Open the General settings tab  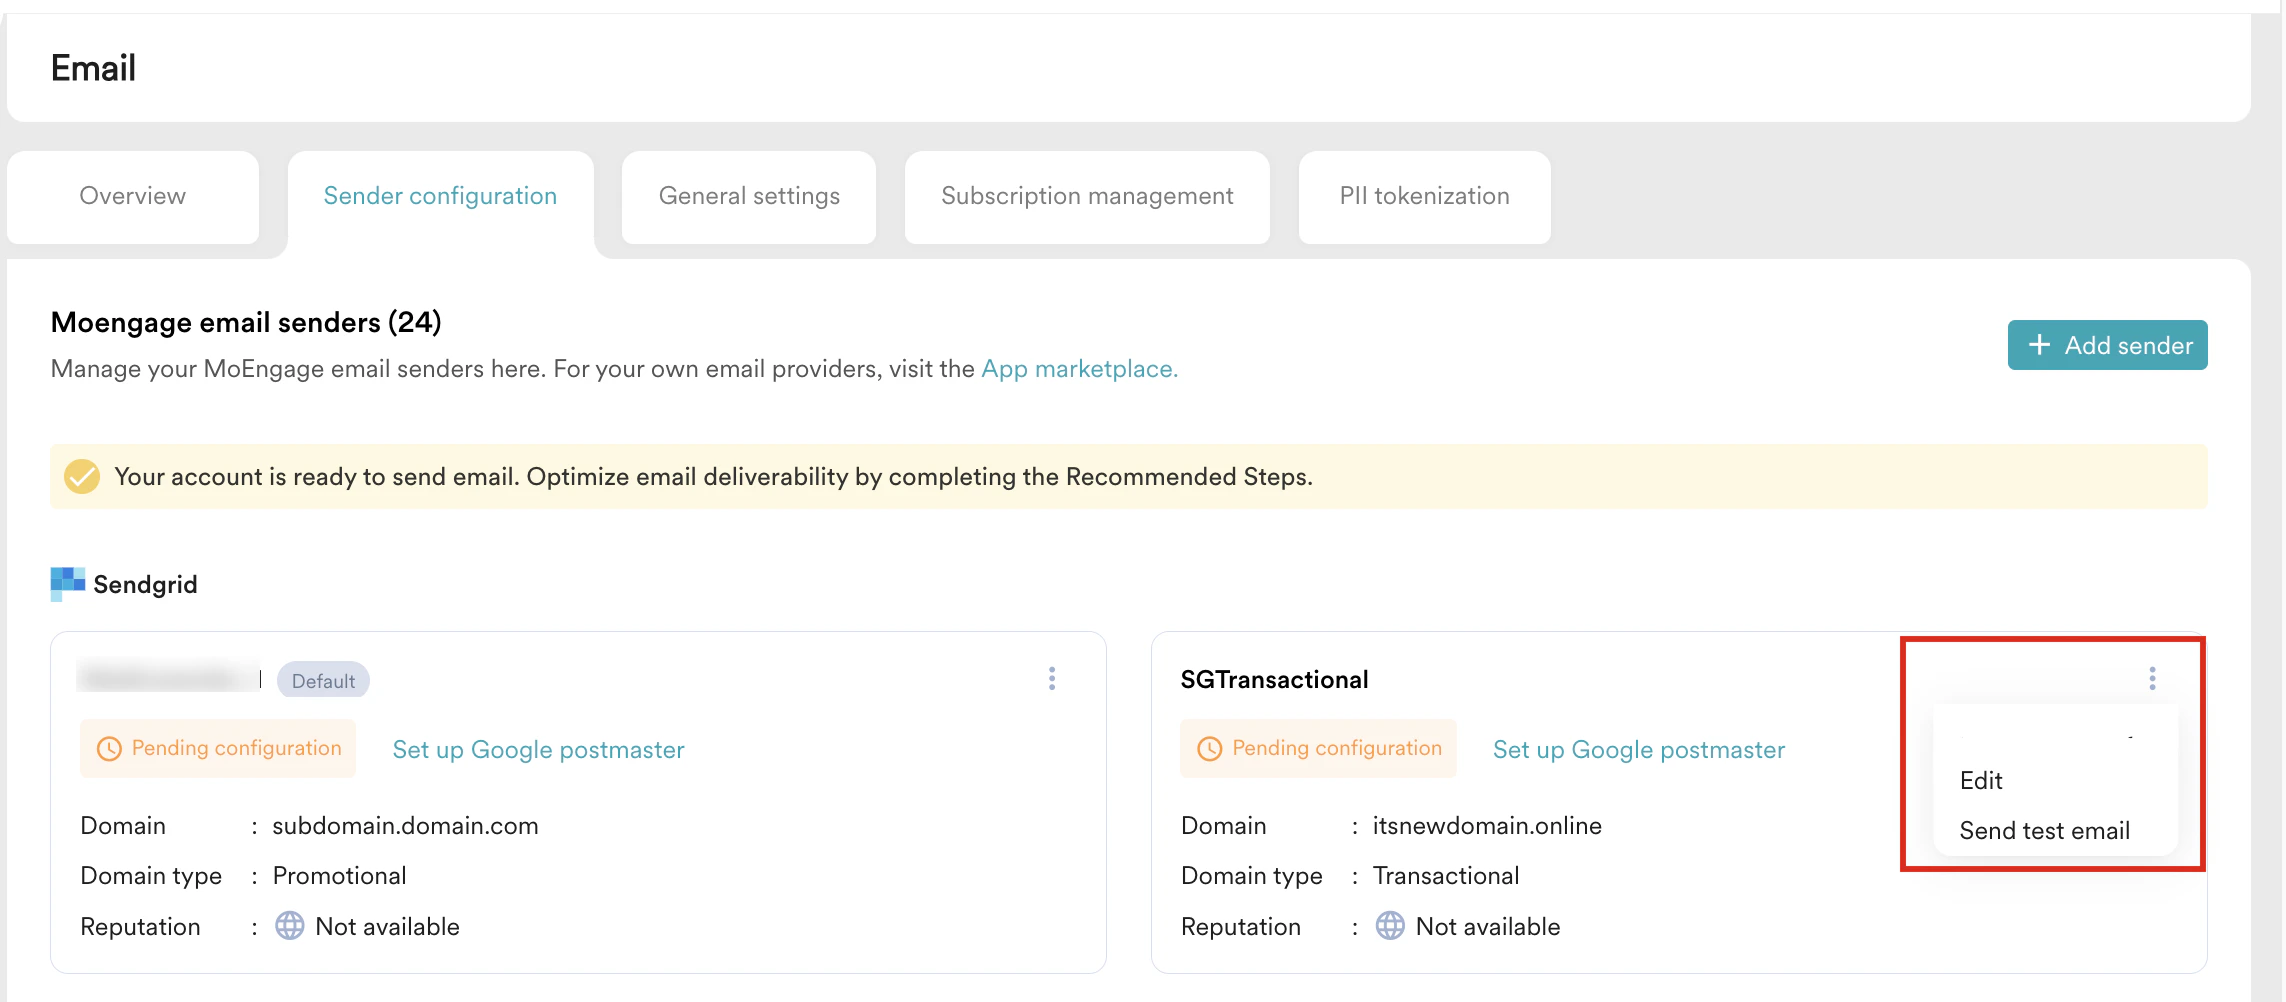pos(749,196)
